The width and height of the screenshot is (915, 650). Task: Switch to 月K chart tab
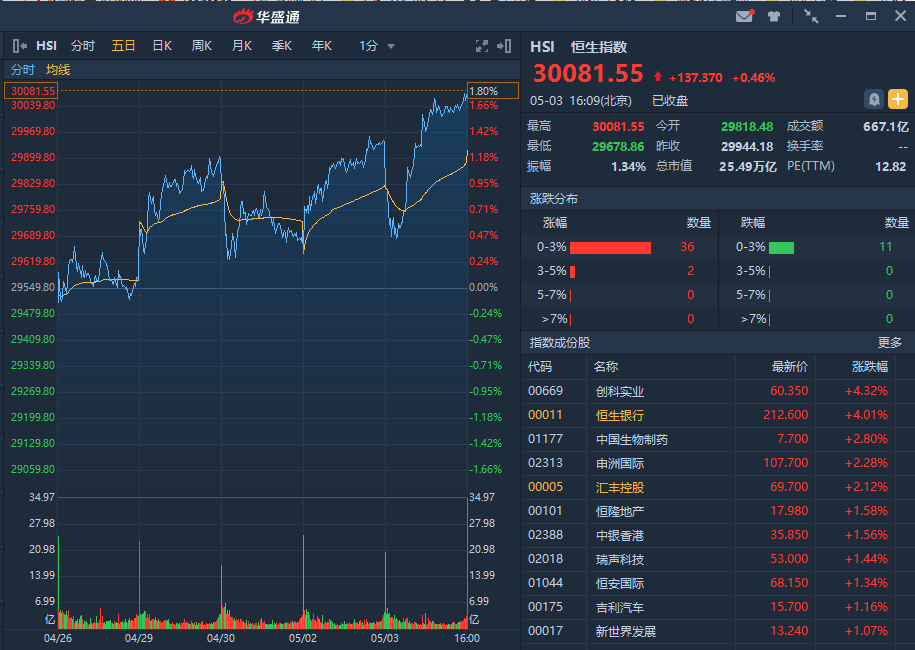coord(242,46)
